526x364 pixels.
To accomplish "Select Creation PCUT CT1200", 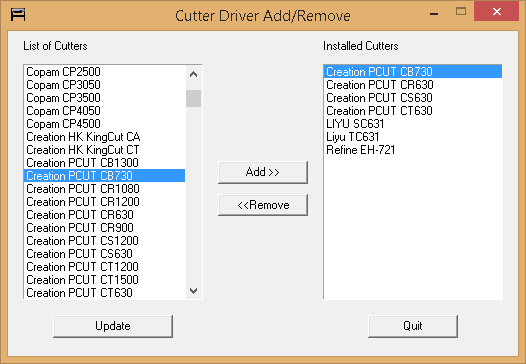I will [104, 267].
